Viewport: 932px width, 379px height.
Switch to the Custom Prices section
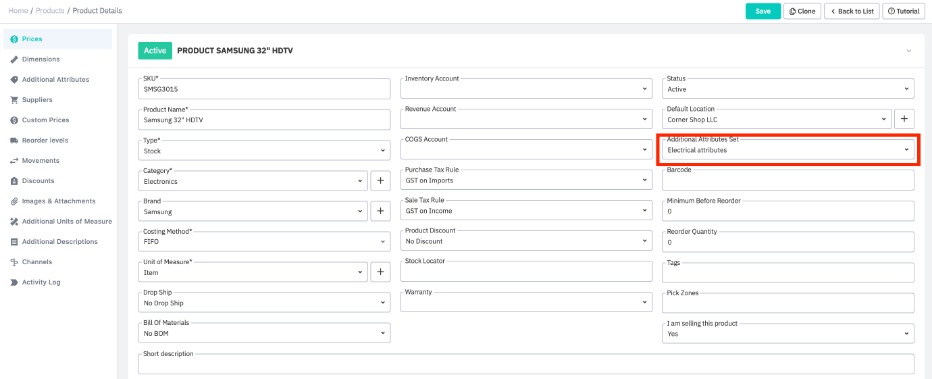click(46, 120)
